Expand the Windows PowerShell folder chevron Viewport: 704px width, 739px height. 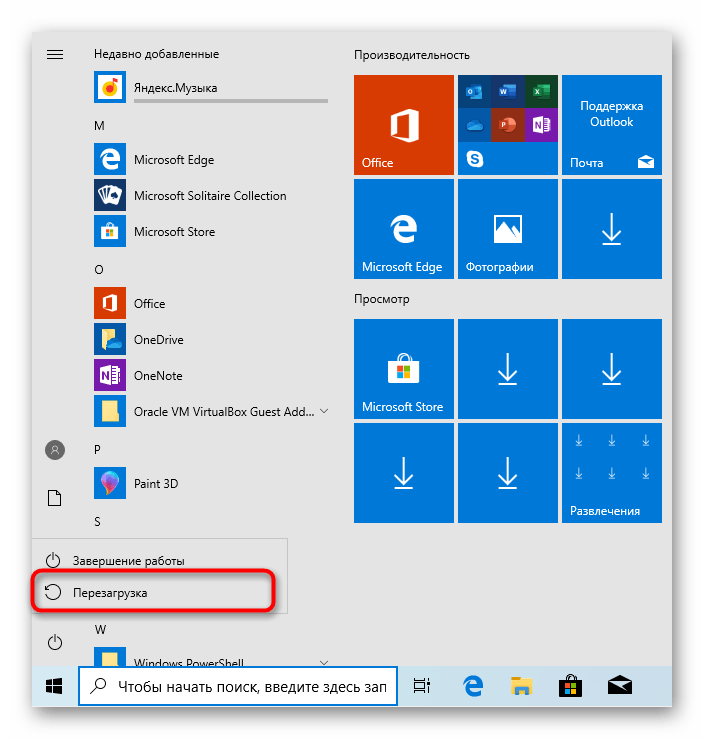point(324,662)
